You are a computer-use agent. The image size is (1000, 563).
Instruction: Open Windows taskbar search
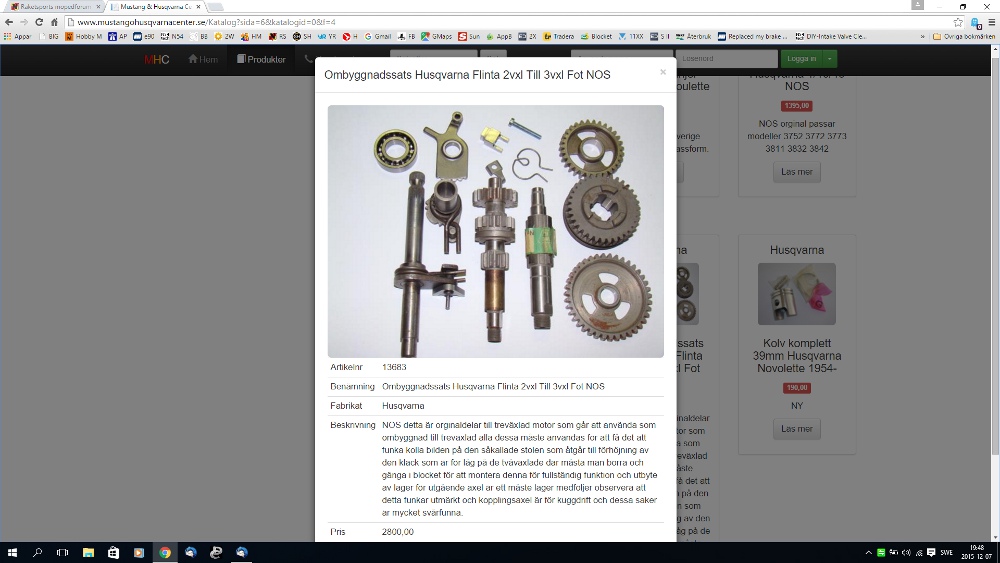tap(37, 553)
